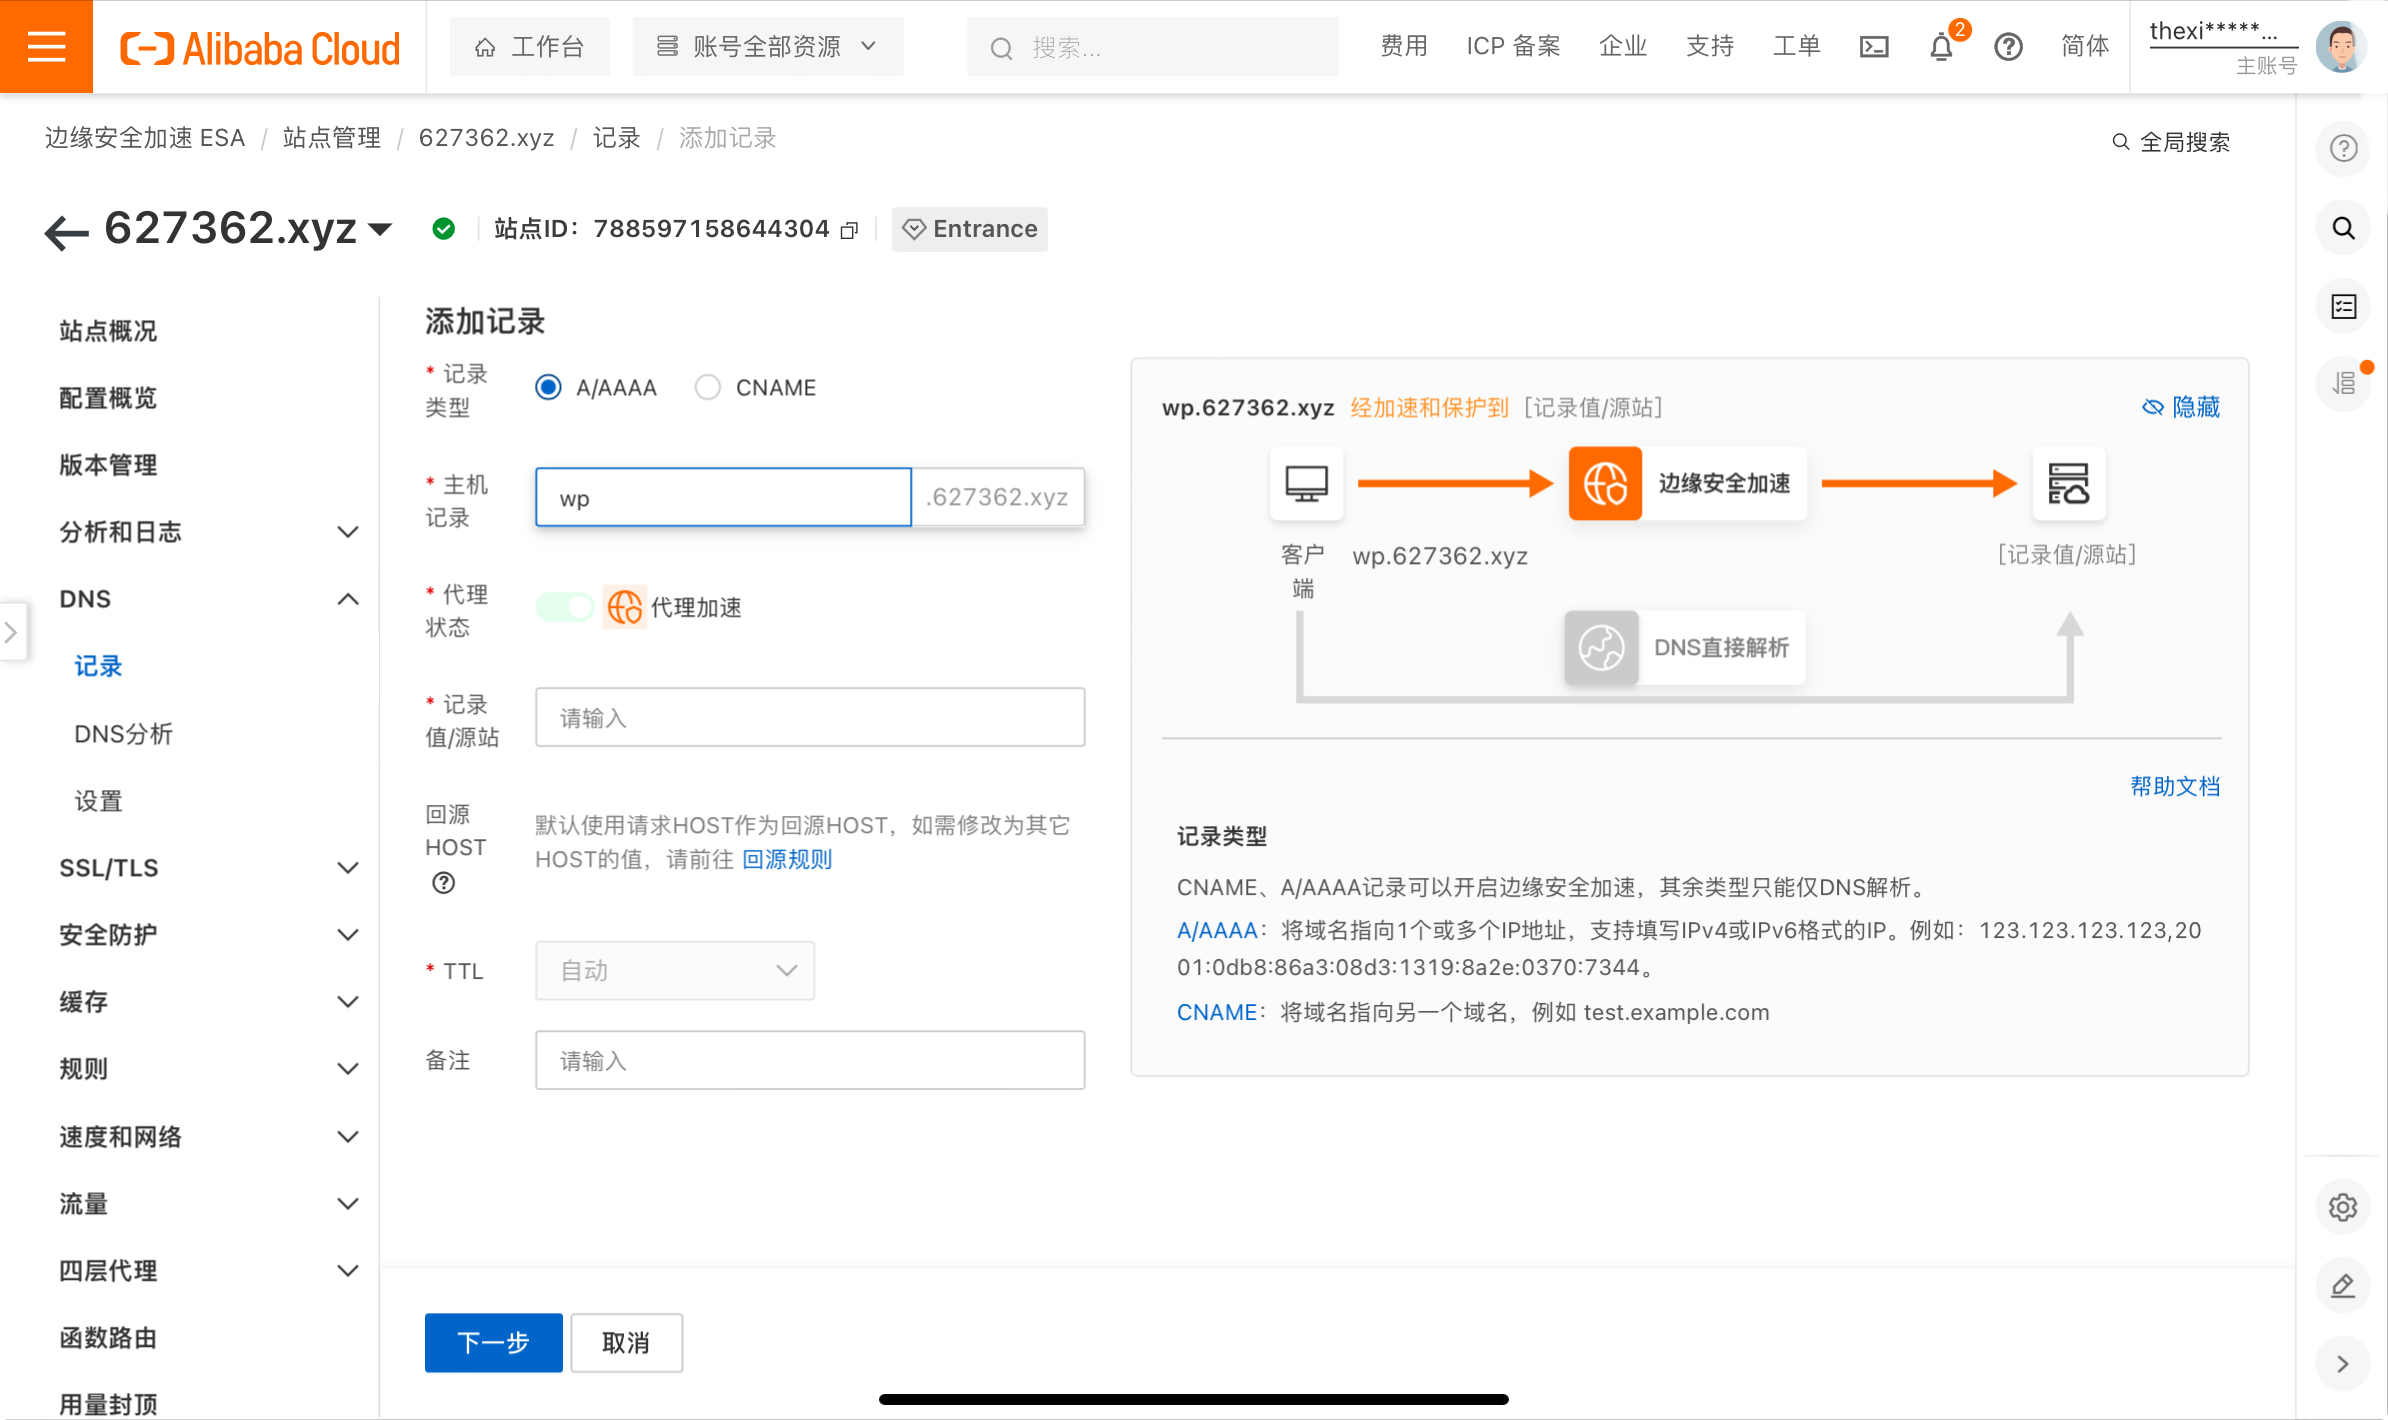The height and width of the screenshot is (1420, 2388).
Task: Click the right sidebar edit pencil icon
Action: pos(2343,1286)
